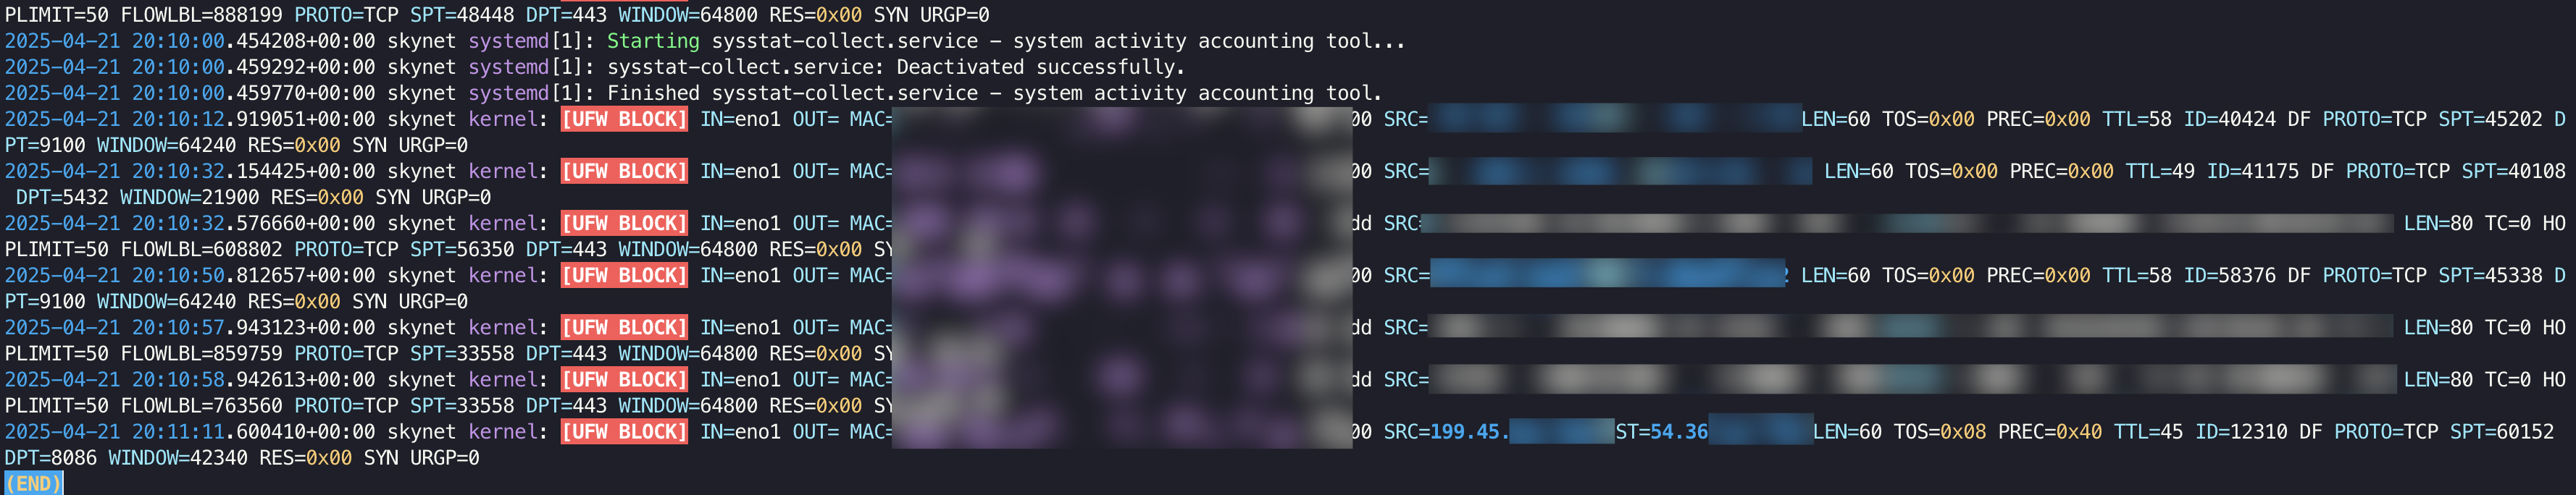2576x495 pixels.
Task: Click the (END) pager marker
Action: (x=33, y=484)
